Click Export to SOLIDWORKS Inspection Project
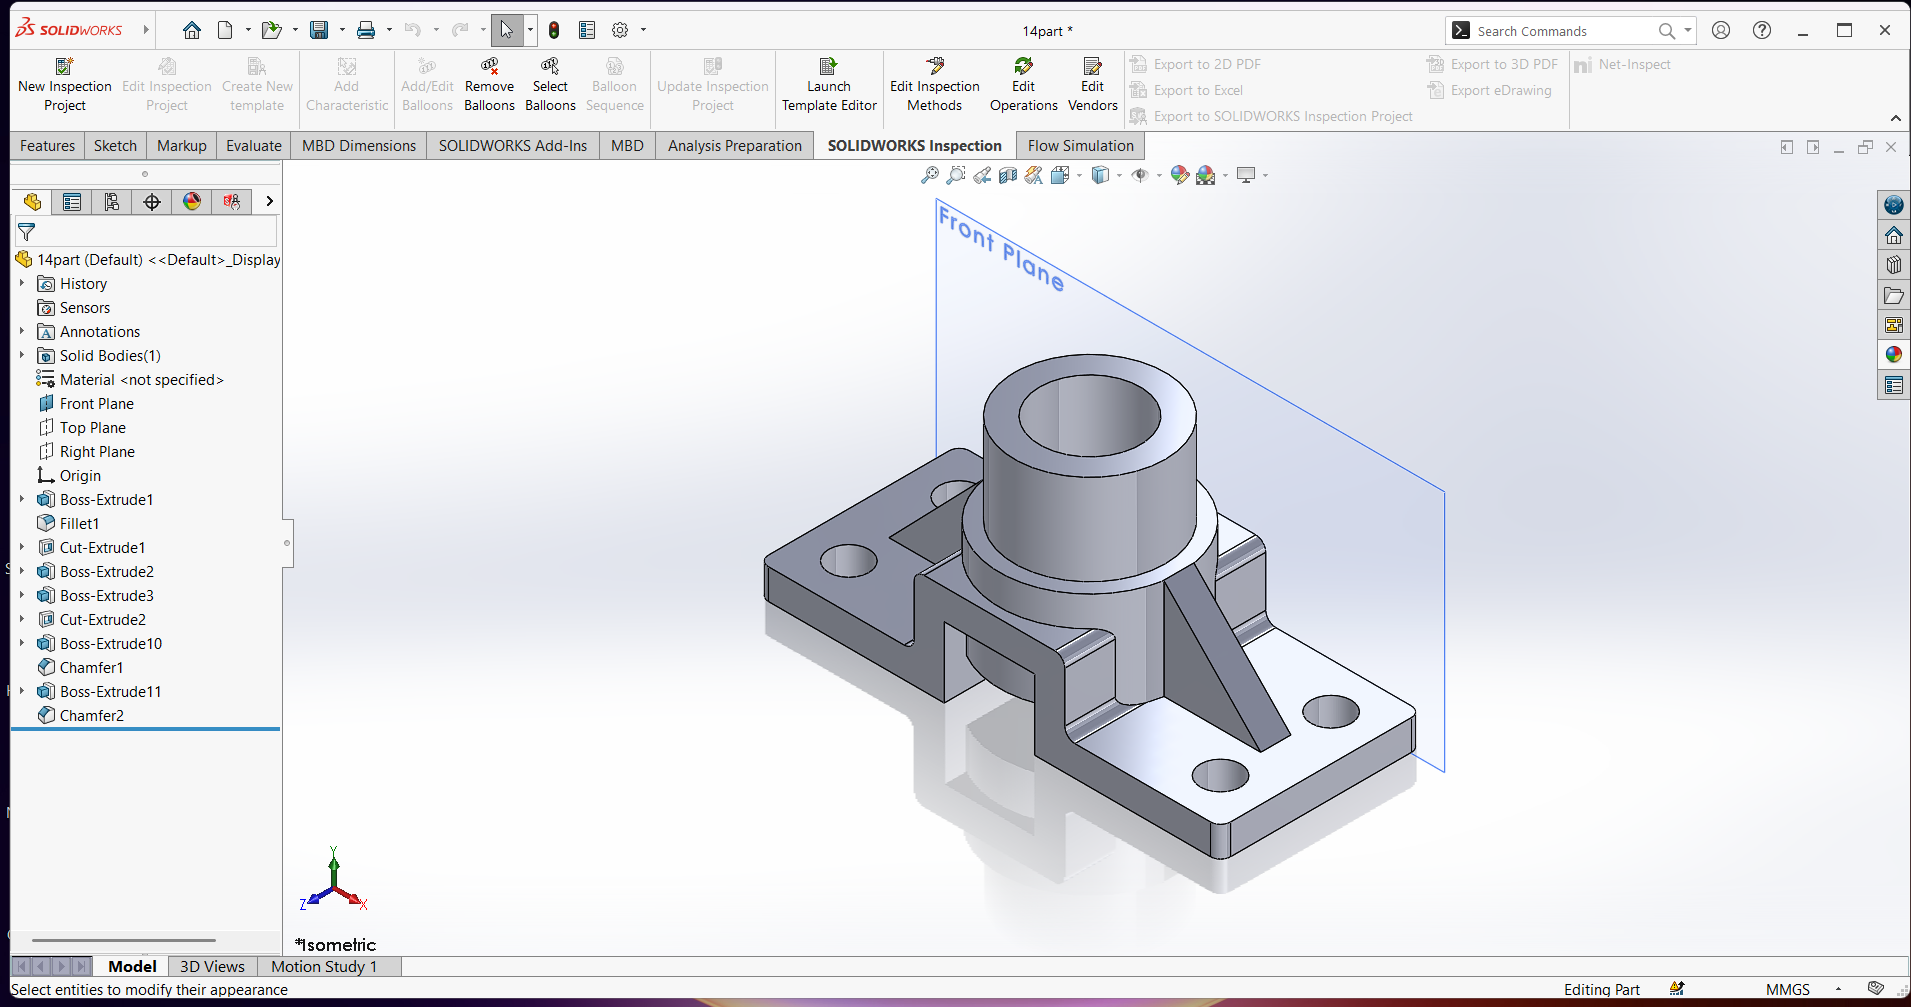Viewport: 1911px width, 1007px height. (1271, 116)
